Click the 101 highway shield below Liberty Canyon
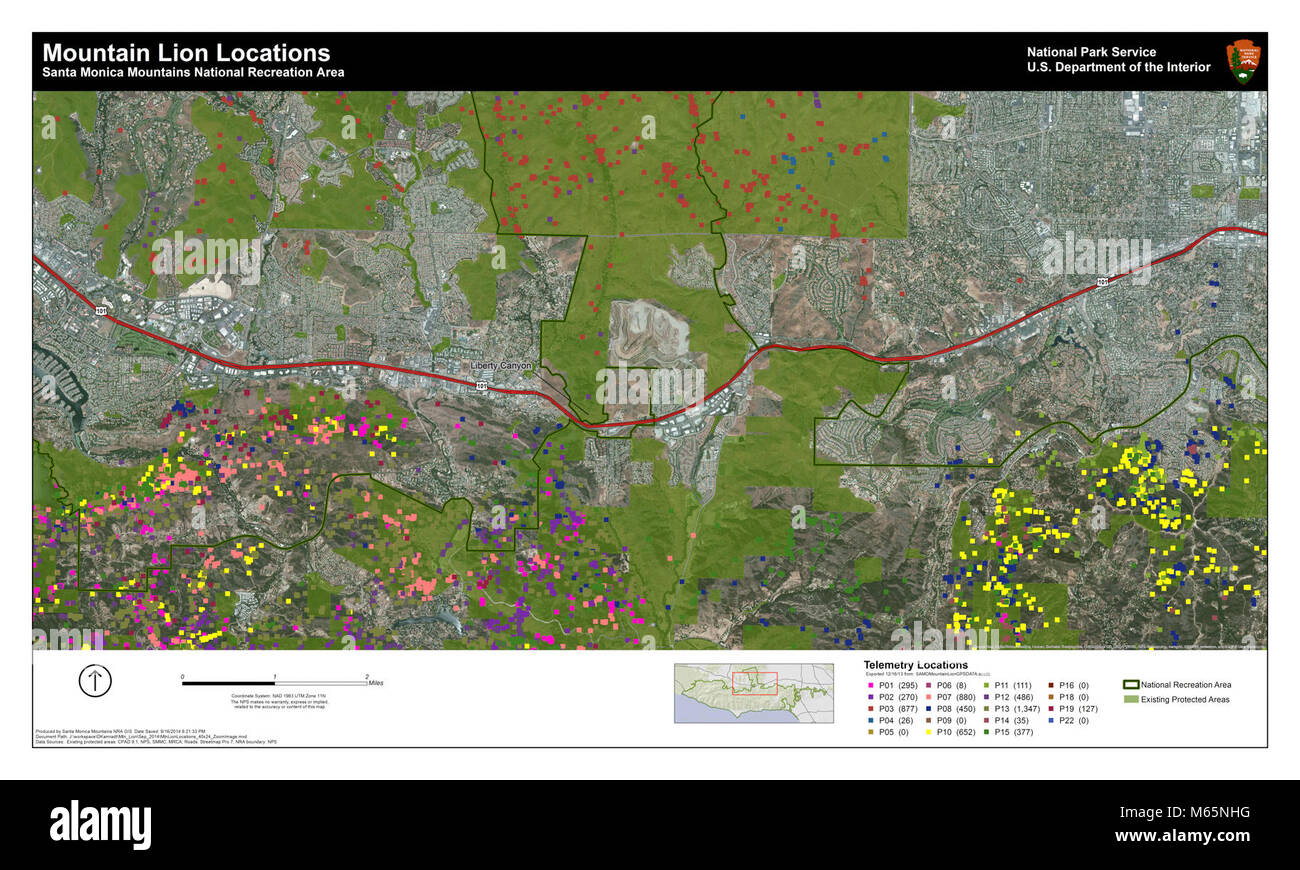The height and width of the screenshot is (870, 1300). coord(482,384)
